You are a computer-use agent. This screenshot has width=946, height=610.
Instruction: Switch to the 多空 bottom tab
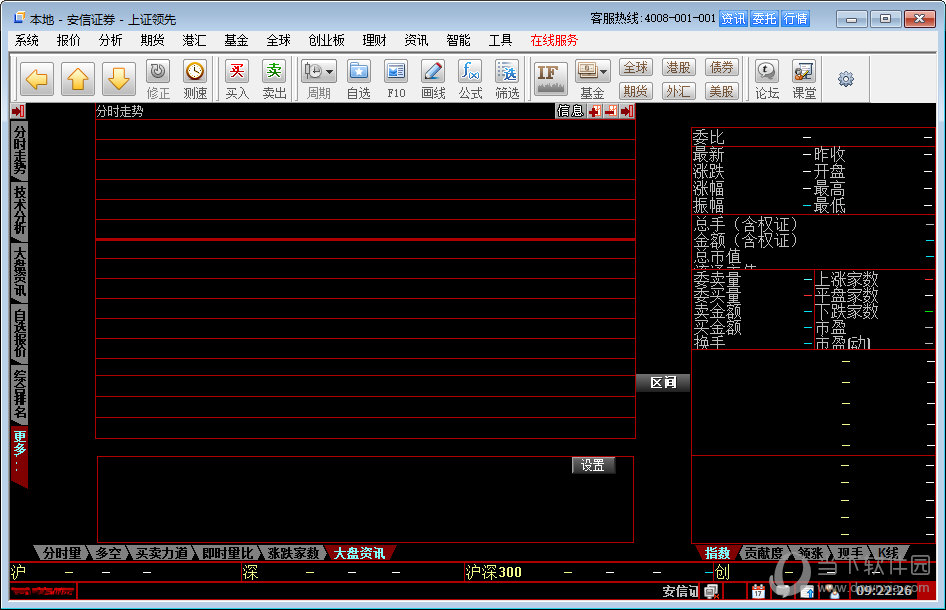click(x=109, y=553)
